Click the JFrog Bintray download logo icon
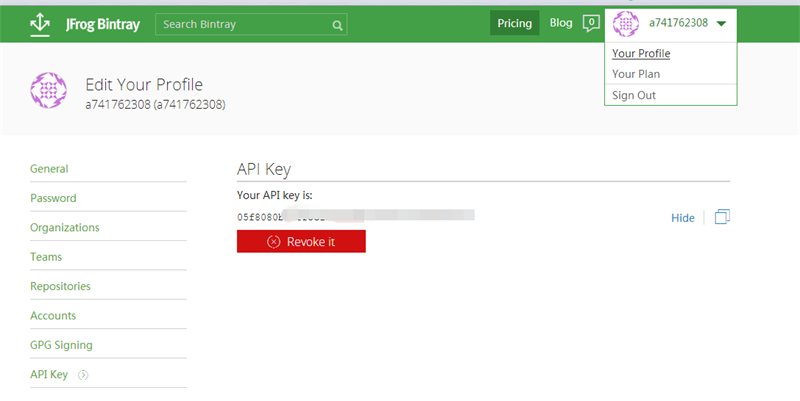800x401 pixels. [40, 24]
